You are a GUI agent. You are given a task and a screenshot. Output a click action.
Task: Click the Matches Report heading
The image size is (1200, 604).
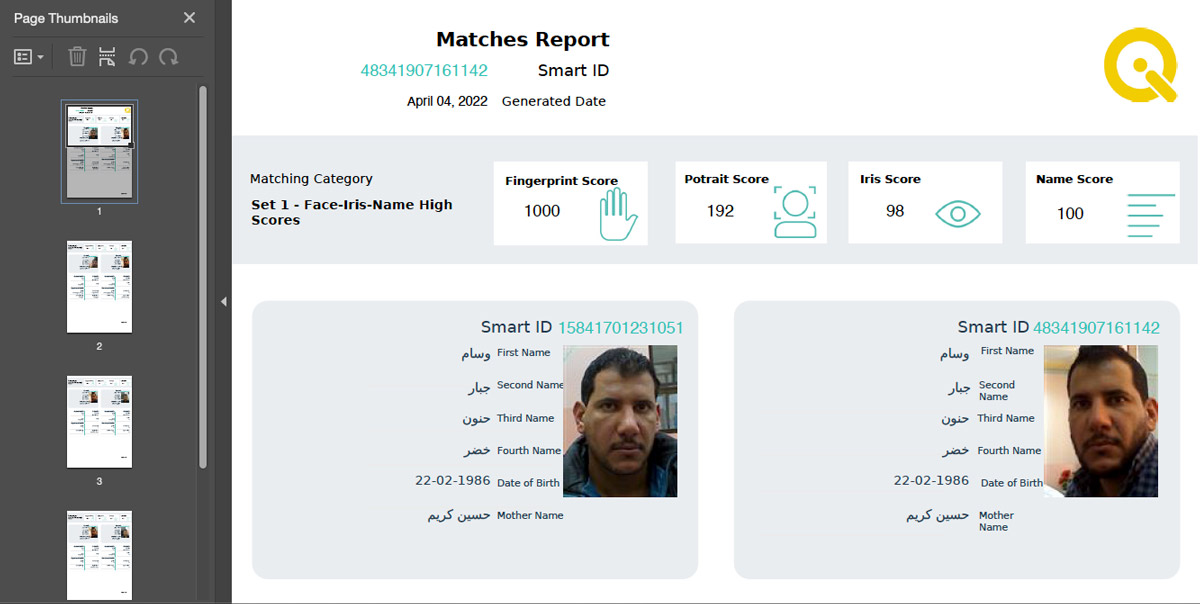(523, 40)
